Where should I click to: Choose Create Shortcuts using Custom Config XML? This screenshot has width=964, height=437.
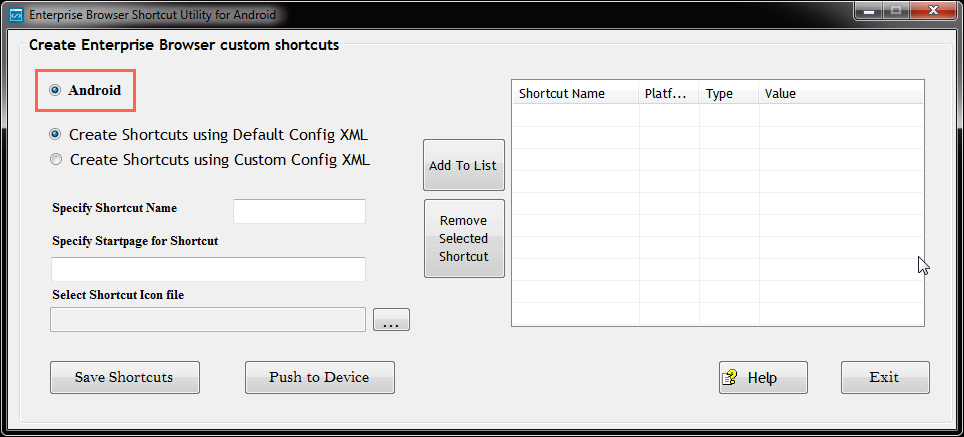tap(56, 159)
